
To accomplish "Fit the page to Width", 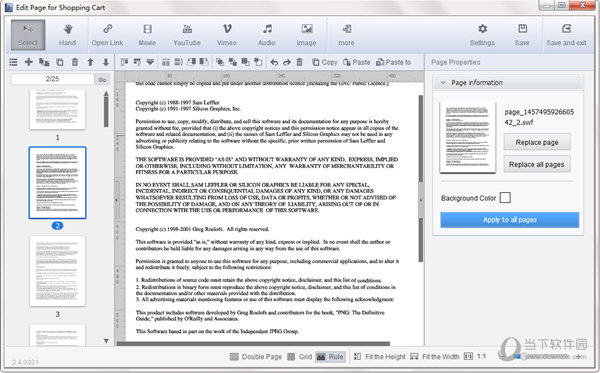I will (435, 357).
